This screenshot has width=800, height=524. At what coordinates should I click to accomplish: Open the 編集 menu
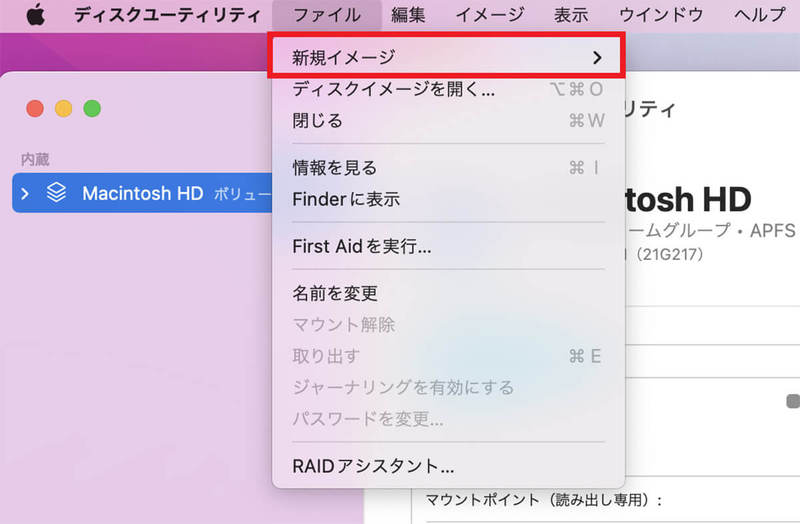coord(408,15)
